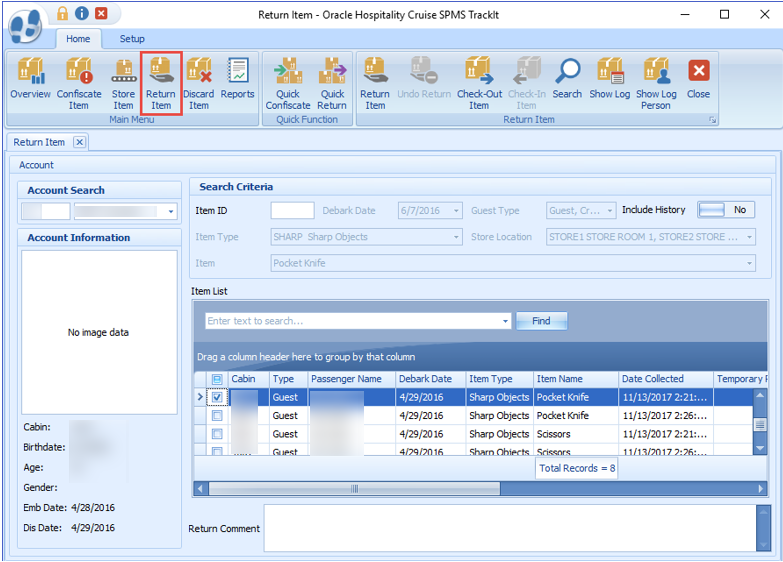This screenshot has width=783, height=562.
Task: Sort by Cabin column header
Action: pyautogui.click(x=249, y=379)
